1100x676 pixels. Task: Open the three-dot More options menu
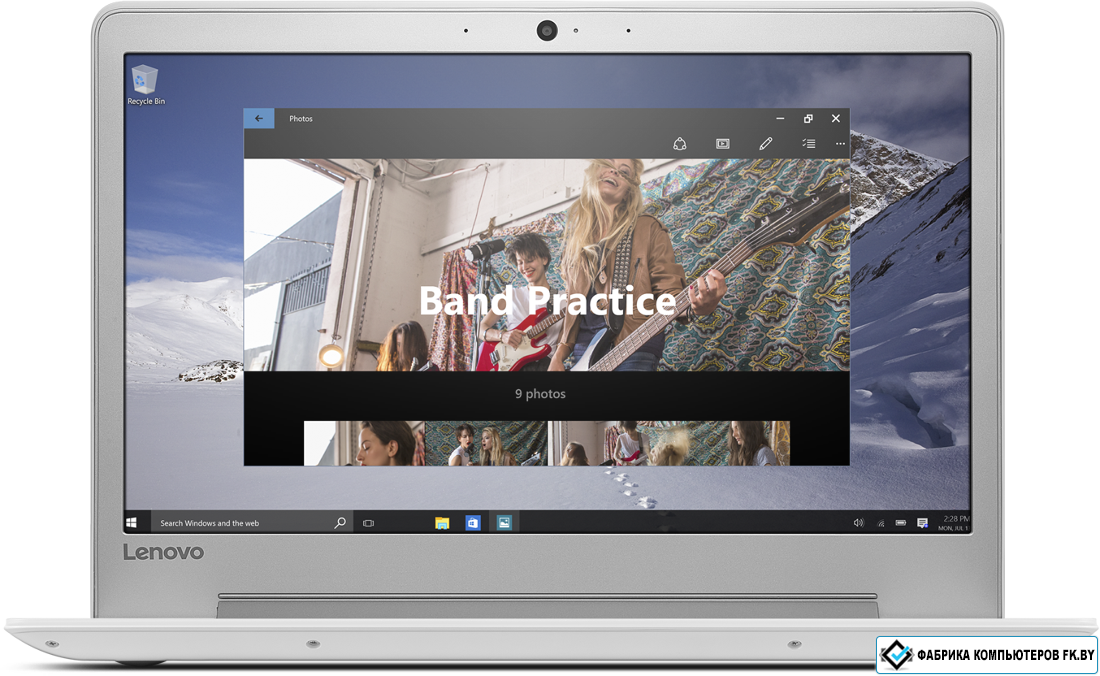[x=840, y=144]
